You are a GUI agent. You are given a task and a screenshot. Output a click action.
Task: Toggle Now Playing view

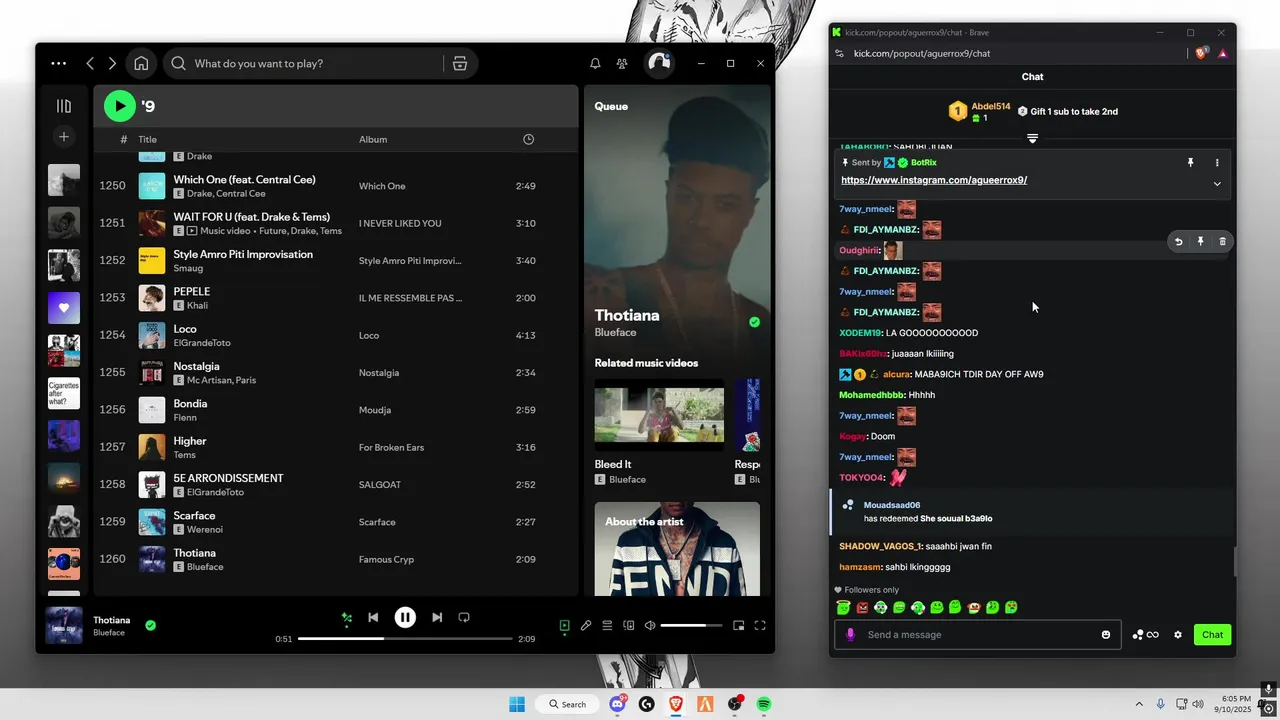point(565,626)
